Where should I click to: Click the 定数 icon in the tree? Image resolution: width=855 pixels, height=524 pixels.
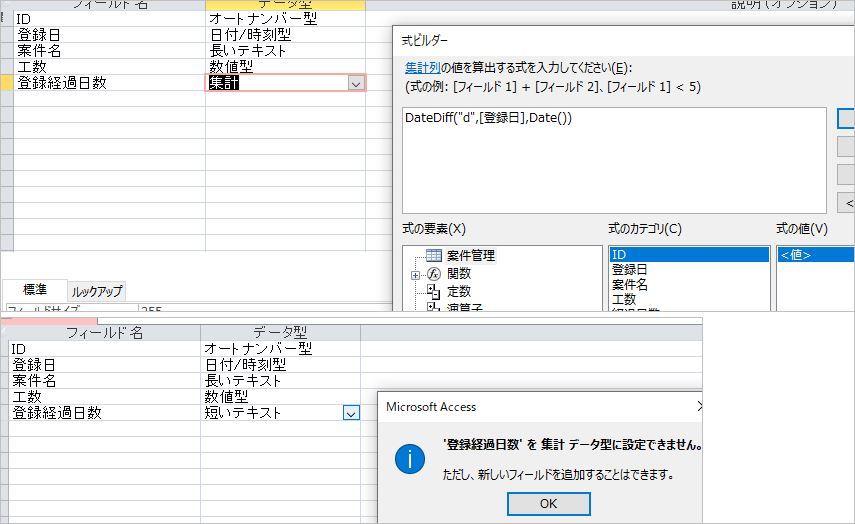click(434, 292)
